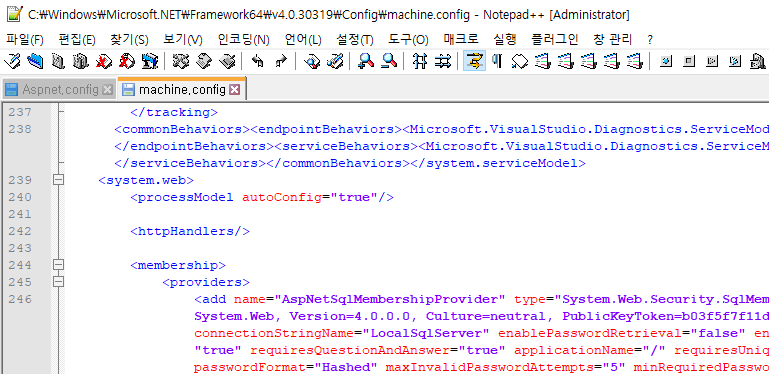Click the AspNetSqlMembershipProvider value

pos(390,299)
